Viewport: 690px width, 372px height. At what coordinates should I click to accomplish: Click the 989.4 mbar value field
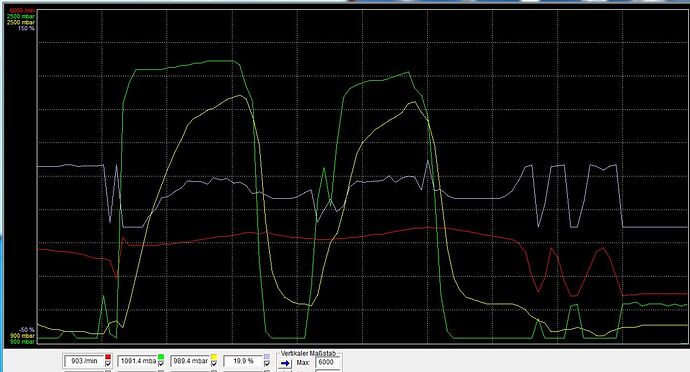point(190,361)
